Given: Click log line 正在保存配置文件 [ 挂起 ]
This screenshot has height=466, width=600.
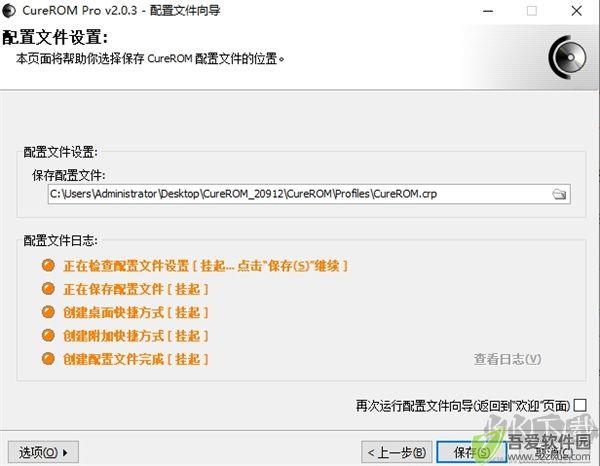Looking at the screenshot, I should coord(135,289).
